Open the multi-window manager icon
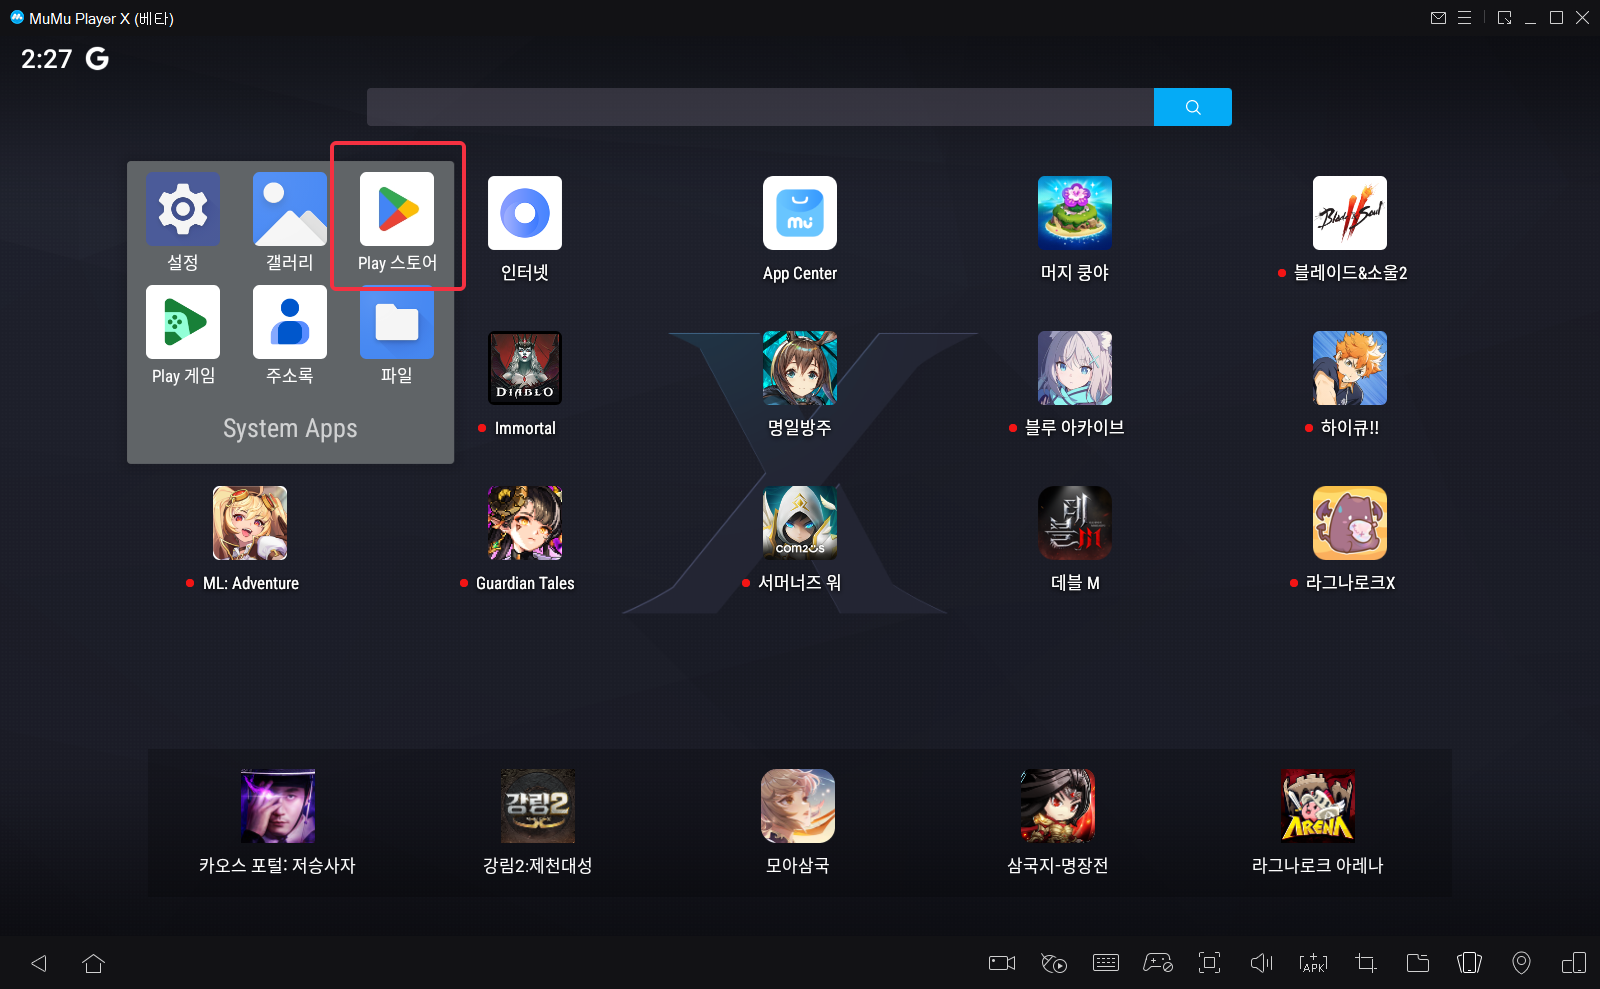Screen dimensions: 1600x989 [1574, 963]
